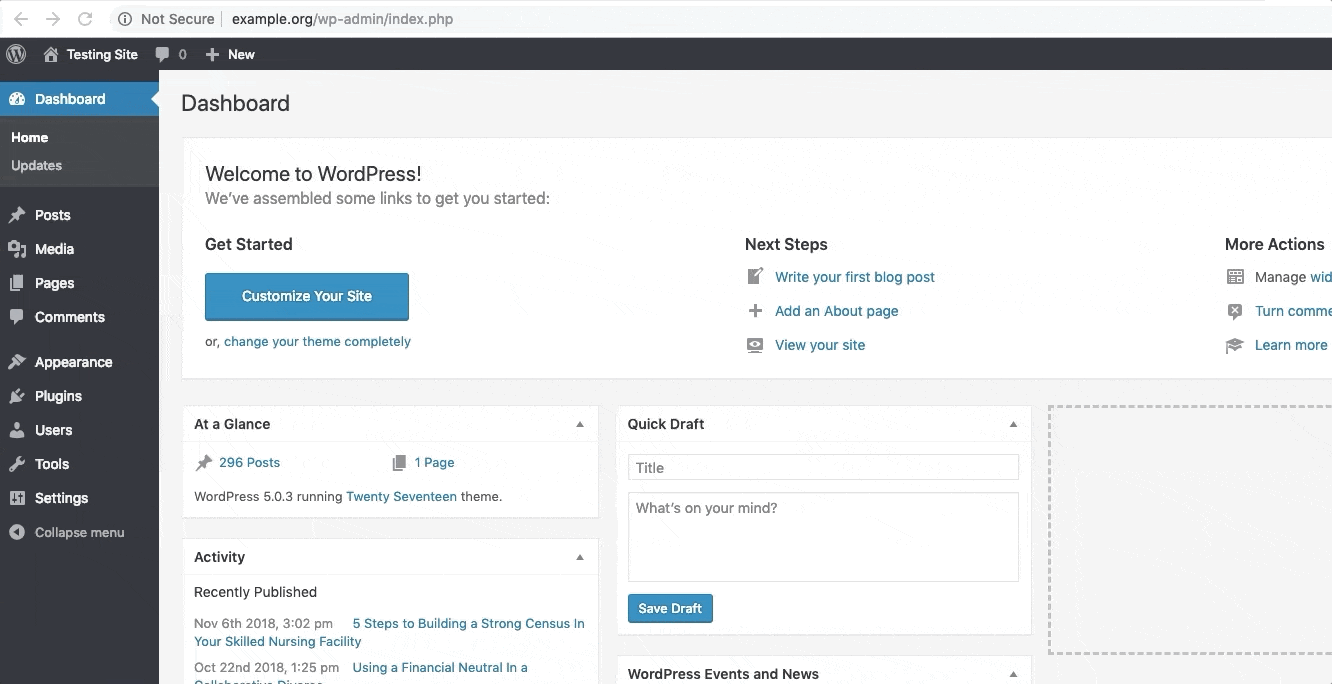The height and width of the screenshot is (684, 1332).
Task: Click the screen icon beside View your site
Action: 755,345
